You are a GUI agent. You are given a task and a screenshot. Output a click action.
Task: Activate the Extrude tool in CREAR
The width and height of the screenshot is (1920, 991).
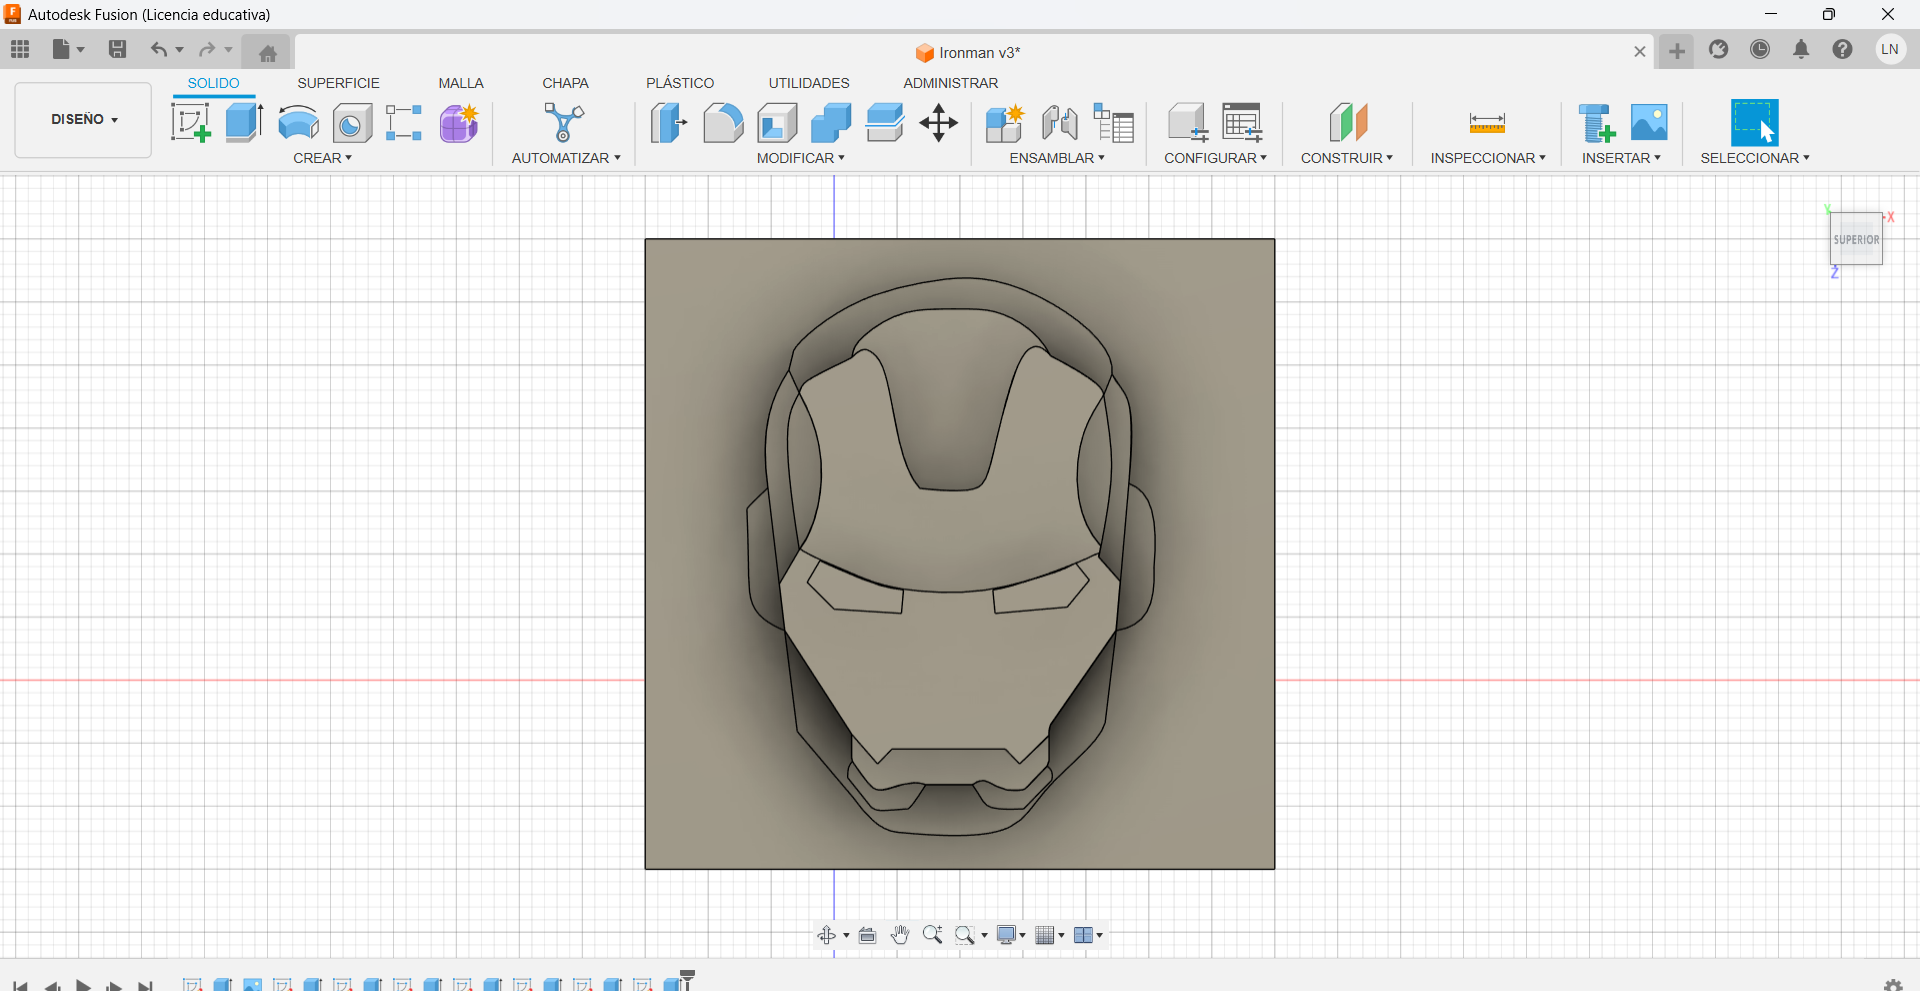(244, 123)
